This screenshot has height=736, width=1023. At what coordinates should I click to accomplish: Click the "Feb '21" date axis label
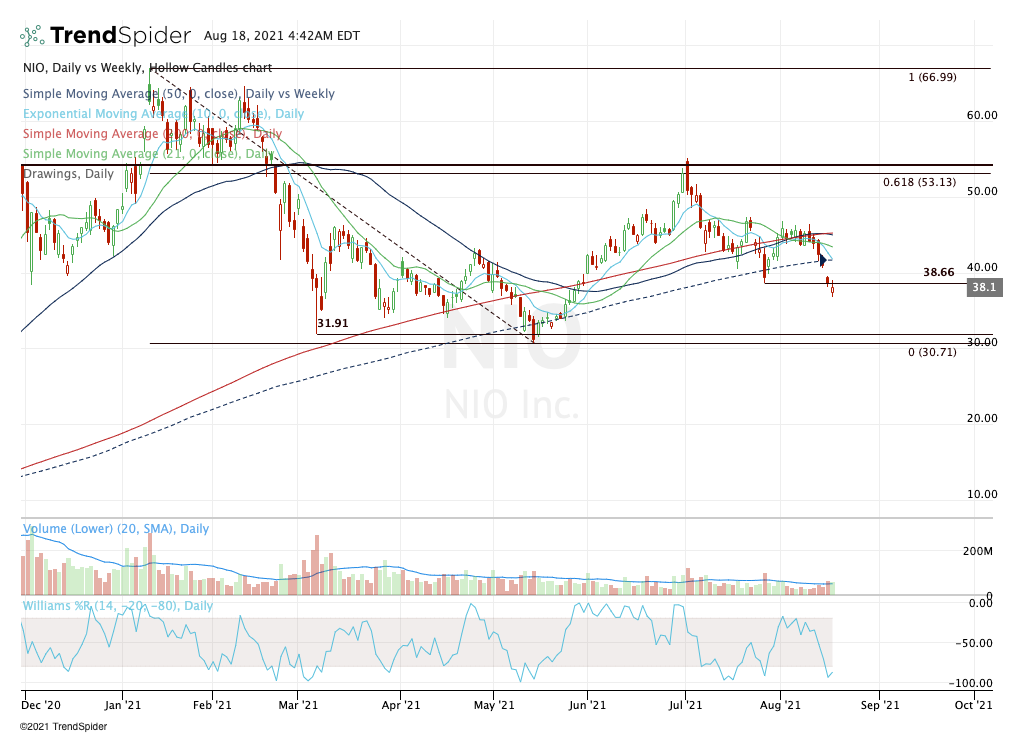tap(212, 705)
